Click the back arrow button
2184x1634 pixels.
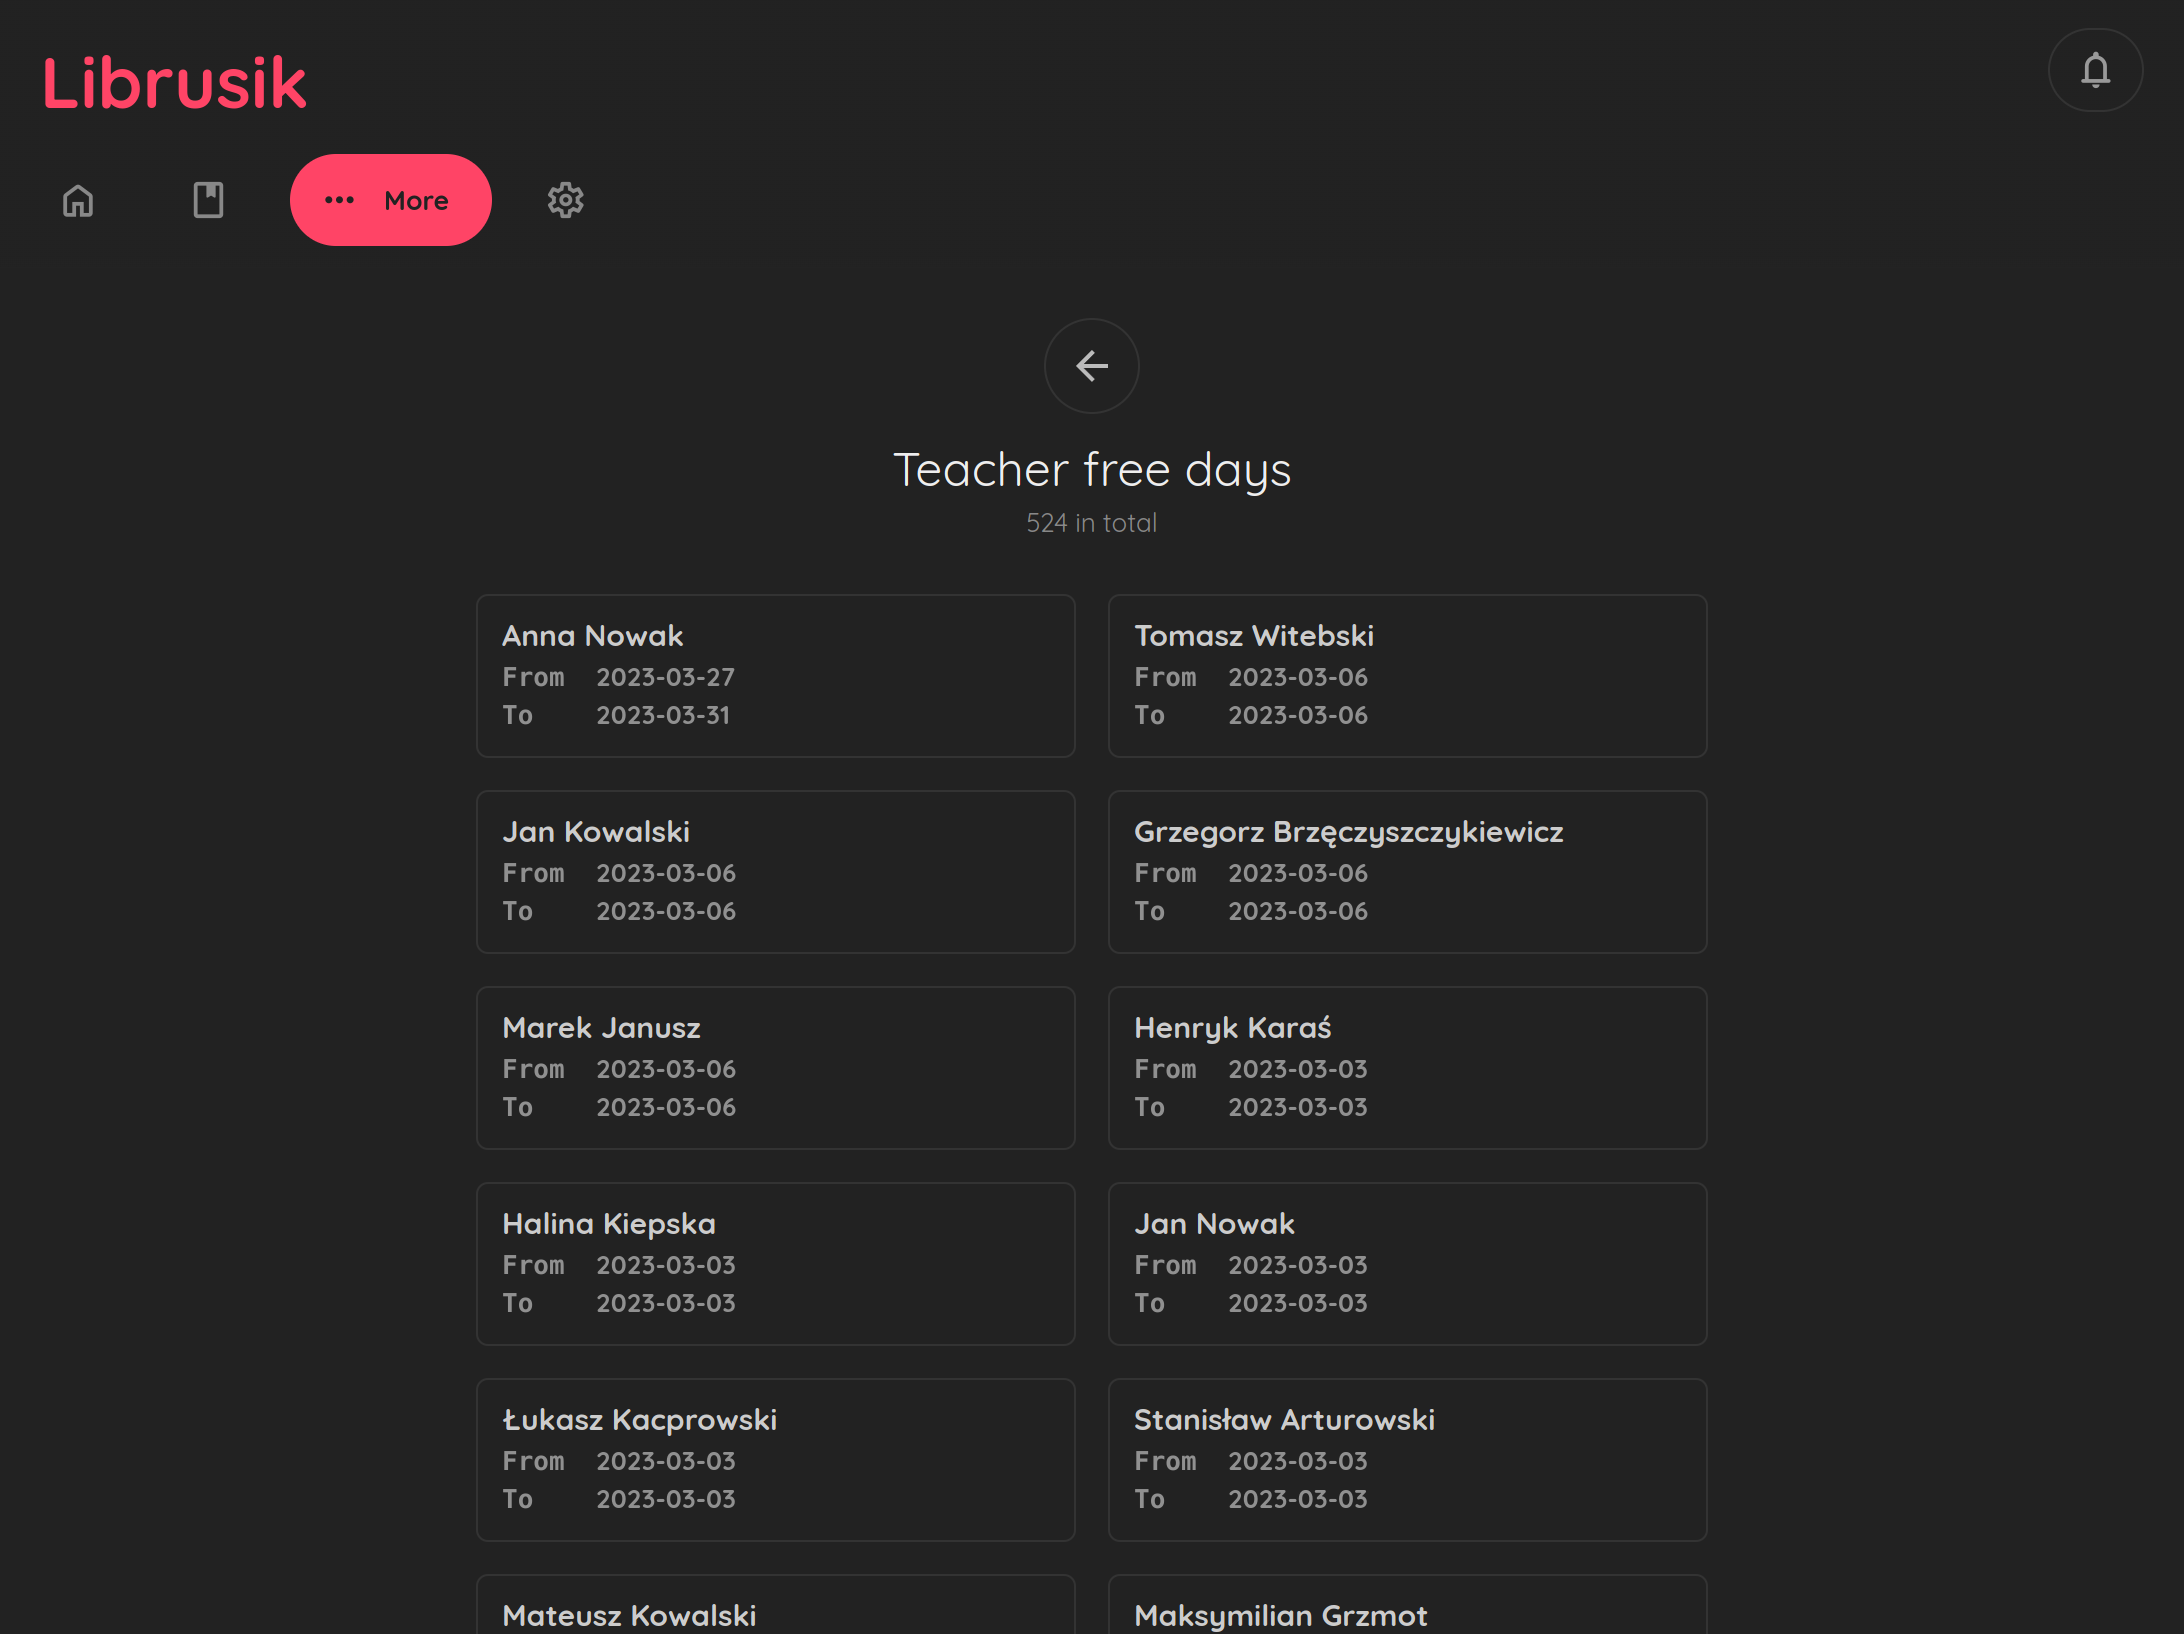click(1091, 366)
